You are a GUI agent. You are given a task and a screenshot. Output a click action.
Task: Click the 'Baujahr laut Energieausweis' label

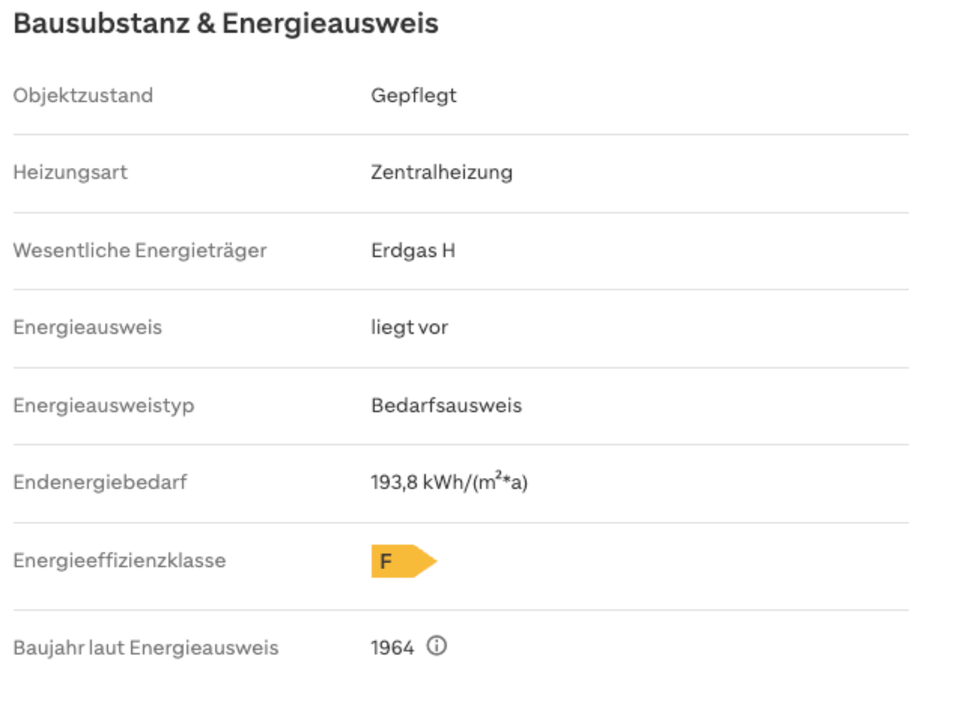click(x=145, y=648)
